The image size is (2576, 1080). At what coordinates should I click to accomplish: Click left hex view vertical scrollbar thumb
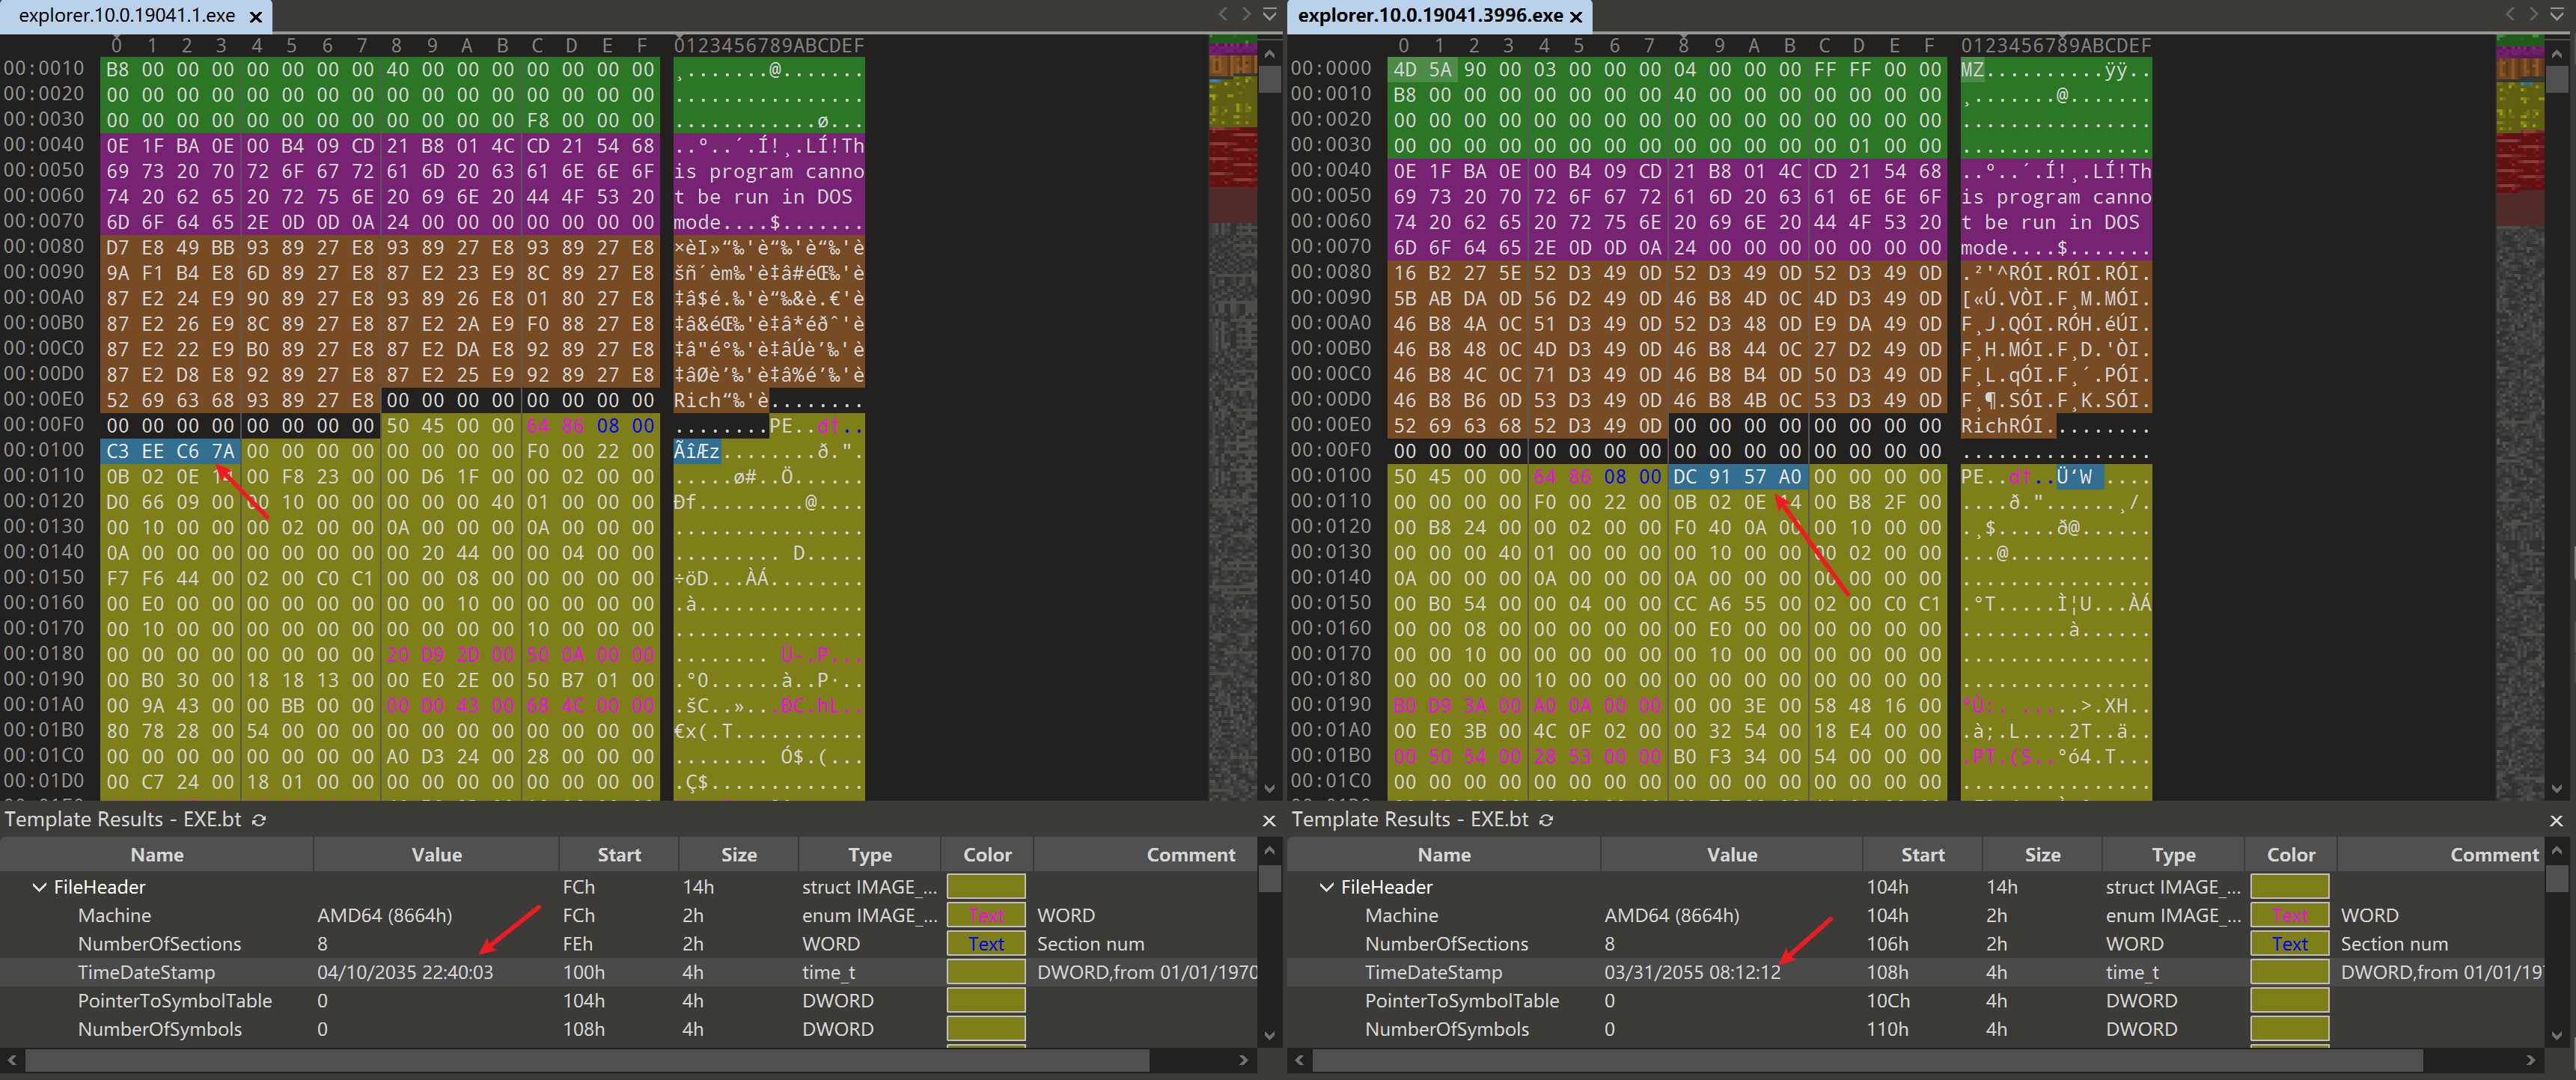click(1270, 79)
